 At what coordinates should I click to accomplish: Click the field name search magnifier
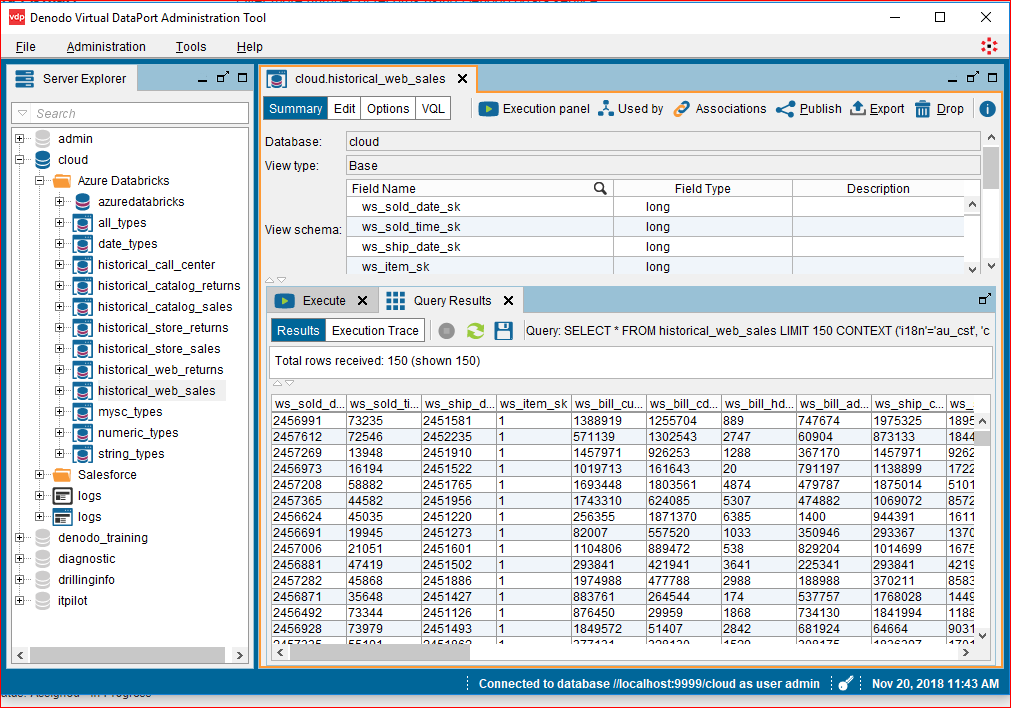(x=600, y=188)
